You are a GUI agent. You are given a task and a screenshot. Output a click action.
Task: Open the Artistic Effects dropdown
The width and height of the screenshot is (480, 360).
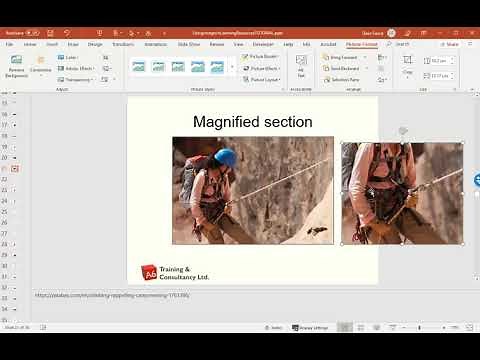point(76,68)
